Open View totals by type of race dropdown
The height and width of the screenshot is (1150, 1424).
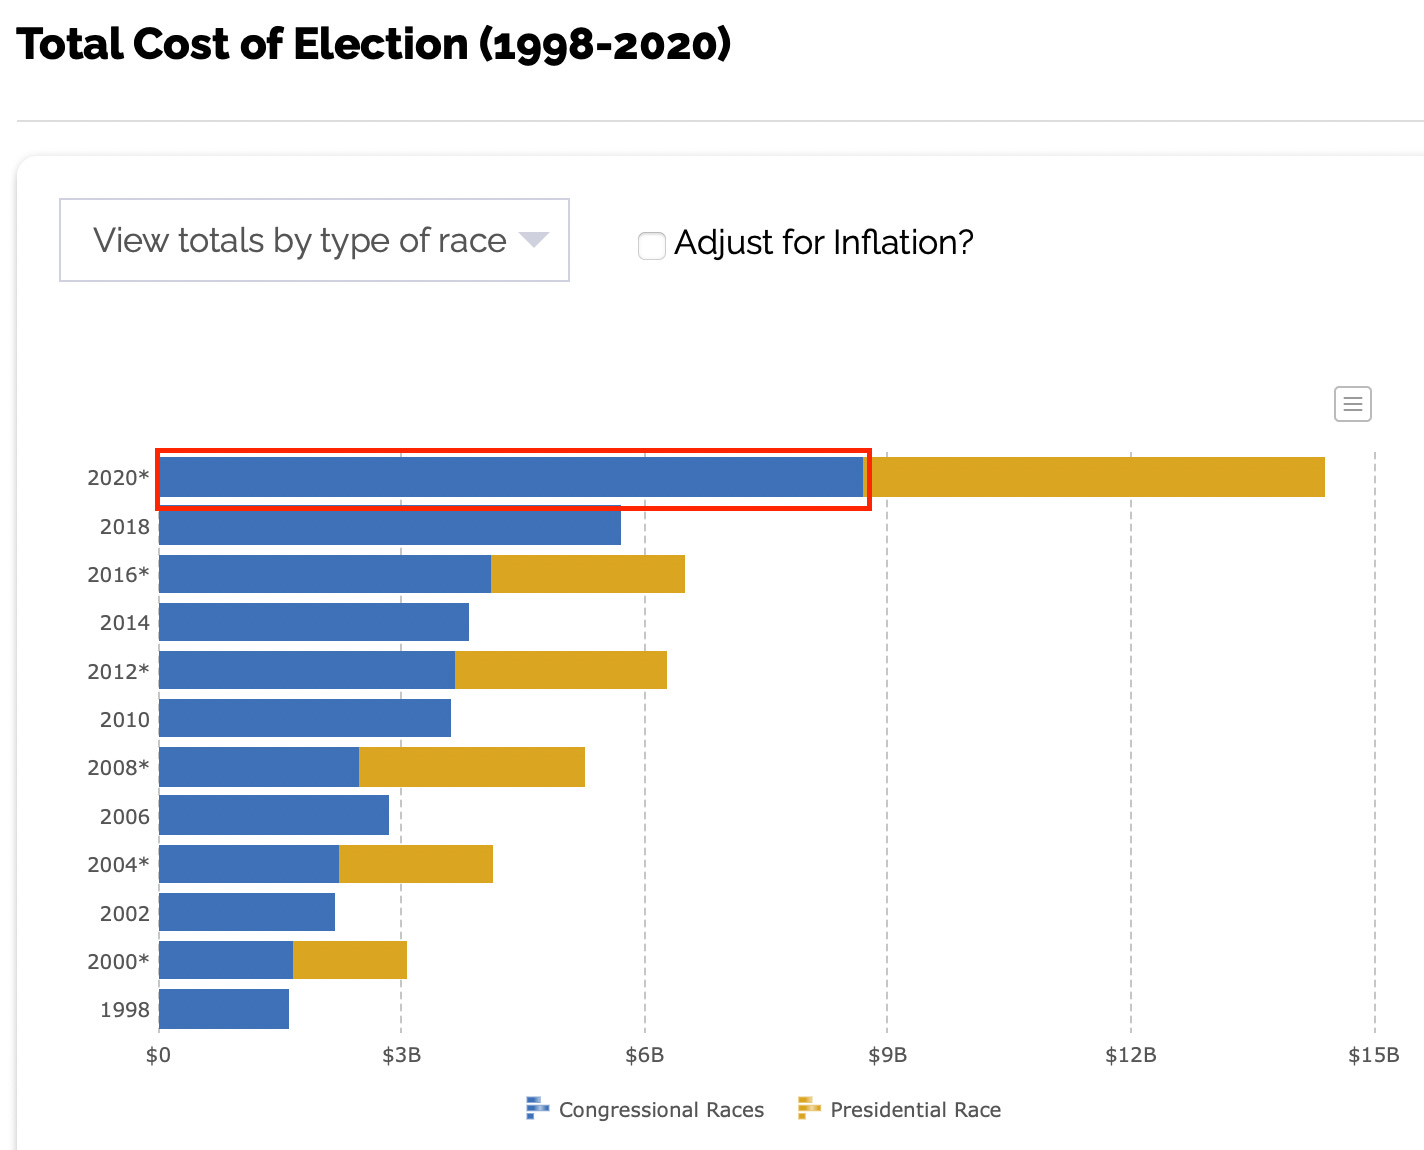click(314, 240)
